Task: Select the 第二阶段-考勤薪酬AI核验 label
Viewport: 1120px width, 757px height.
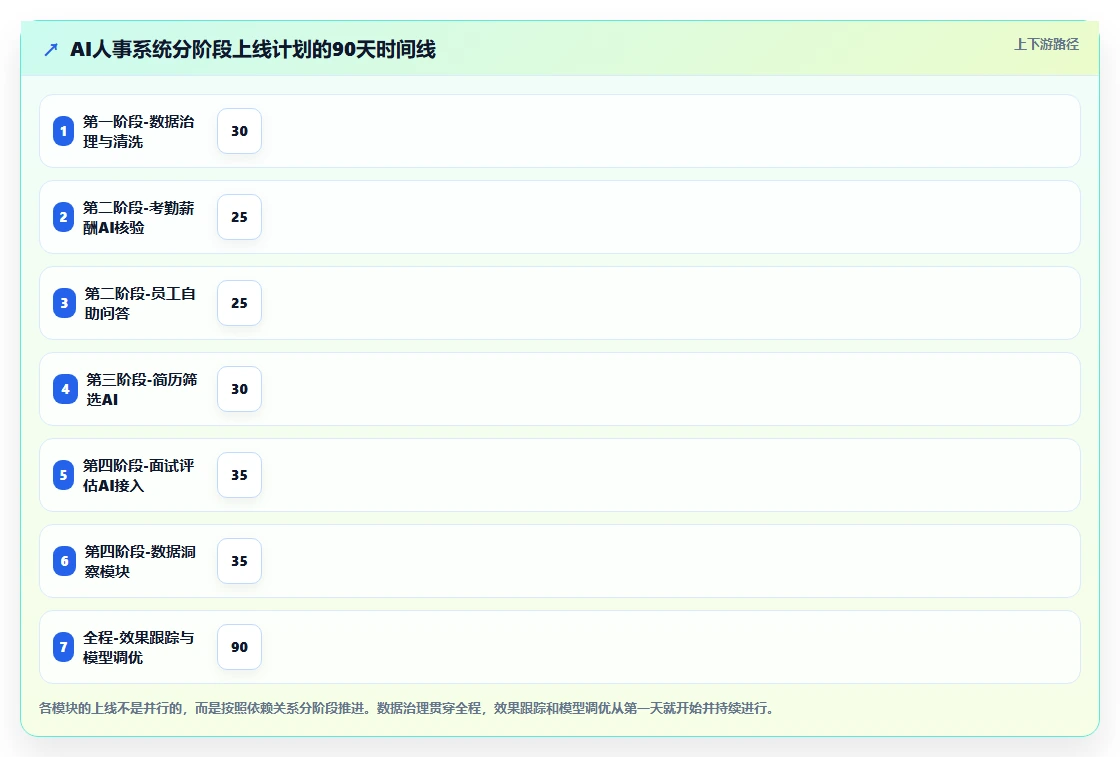Action: 139,217
